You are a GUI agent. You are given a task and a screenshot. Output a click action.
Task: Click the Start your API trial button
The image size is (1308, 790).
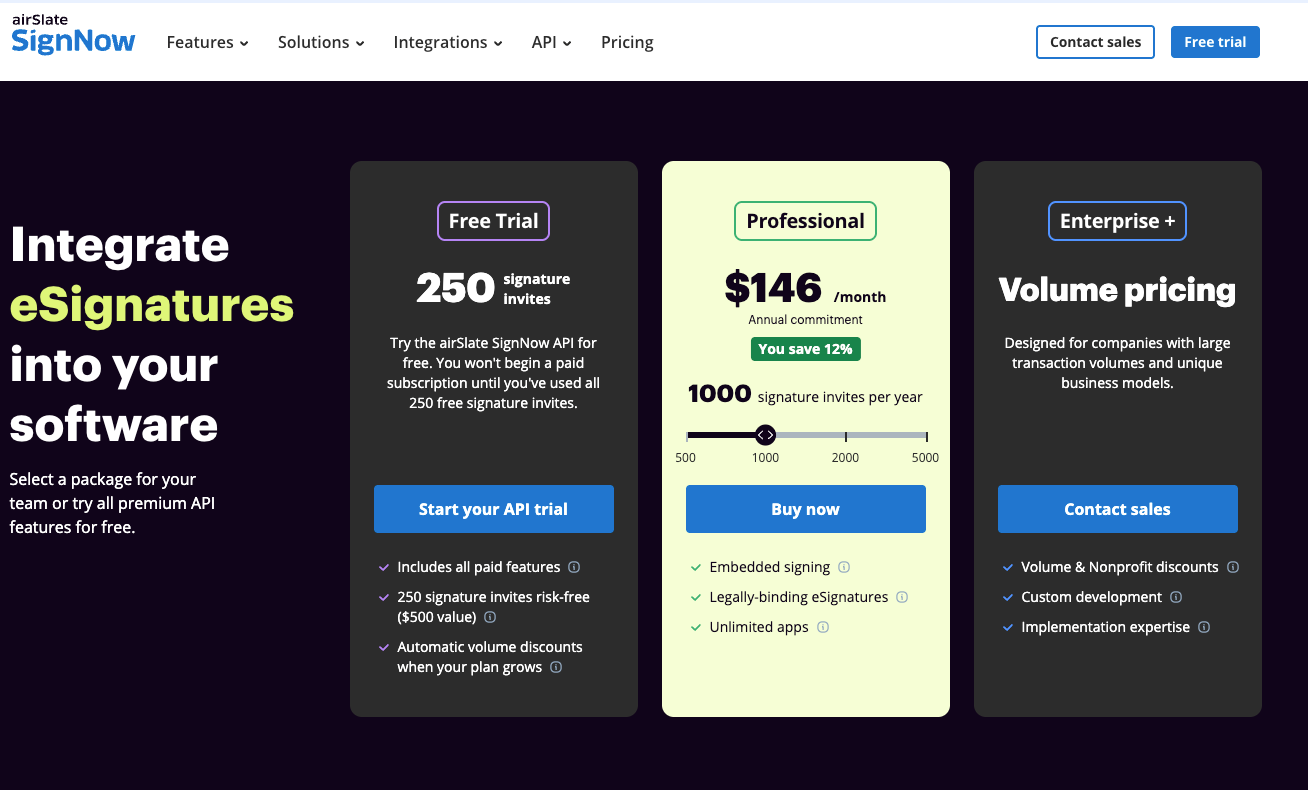[x=493, y=509]
